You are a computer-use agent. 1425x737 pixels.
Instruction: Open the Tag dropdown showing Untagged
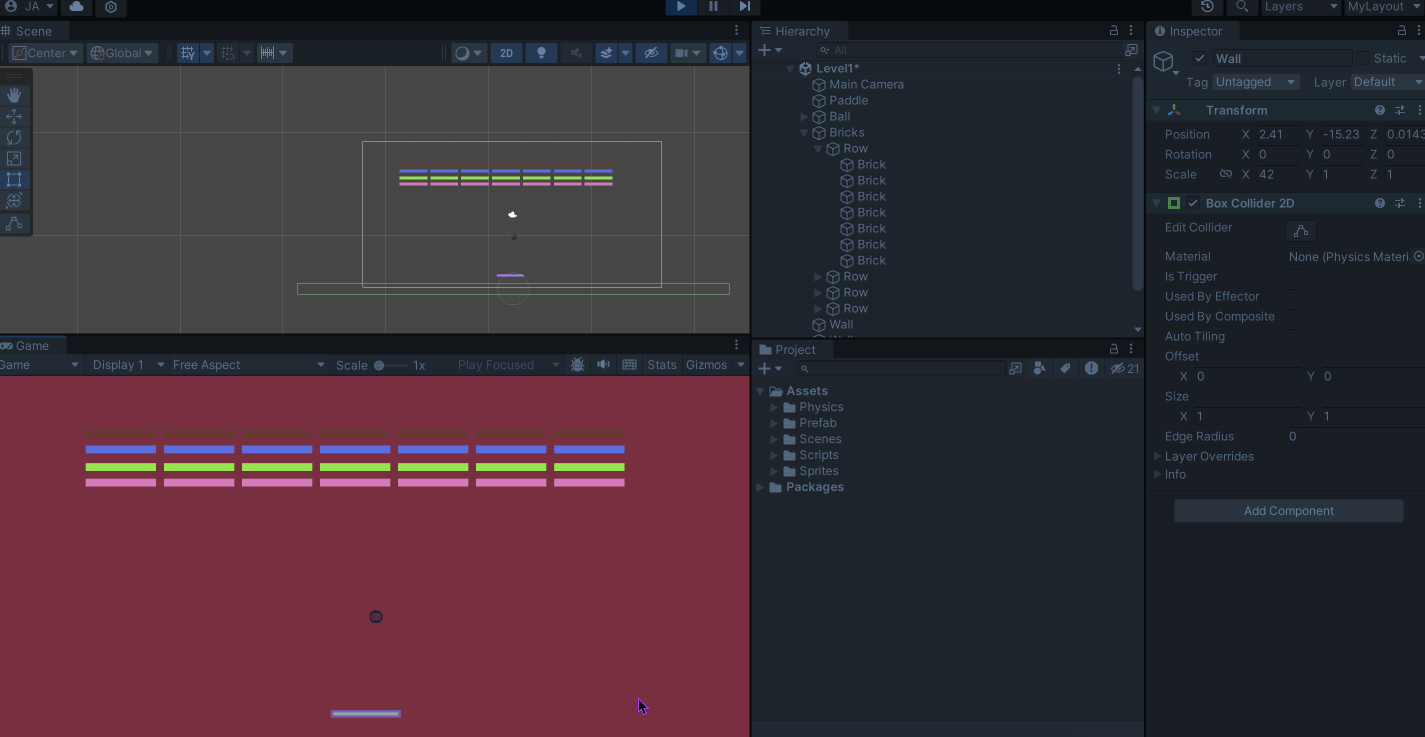[1255, 82]
